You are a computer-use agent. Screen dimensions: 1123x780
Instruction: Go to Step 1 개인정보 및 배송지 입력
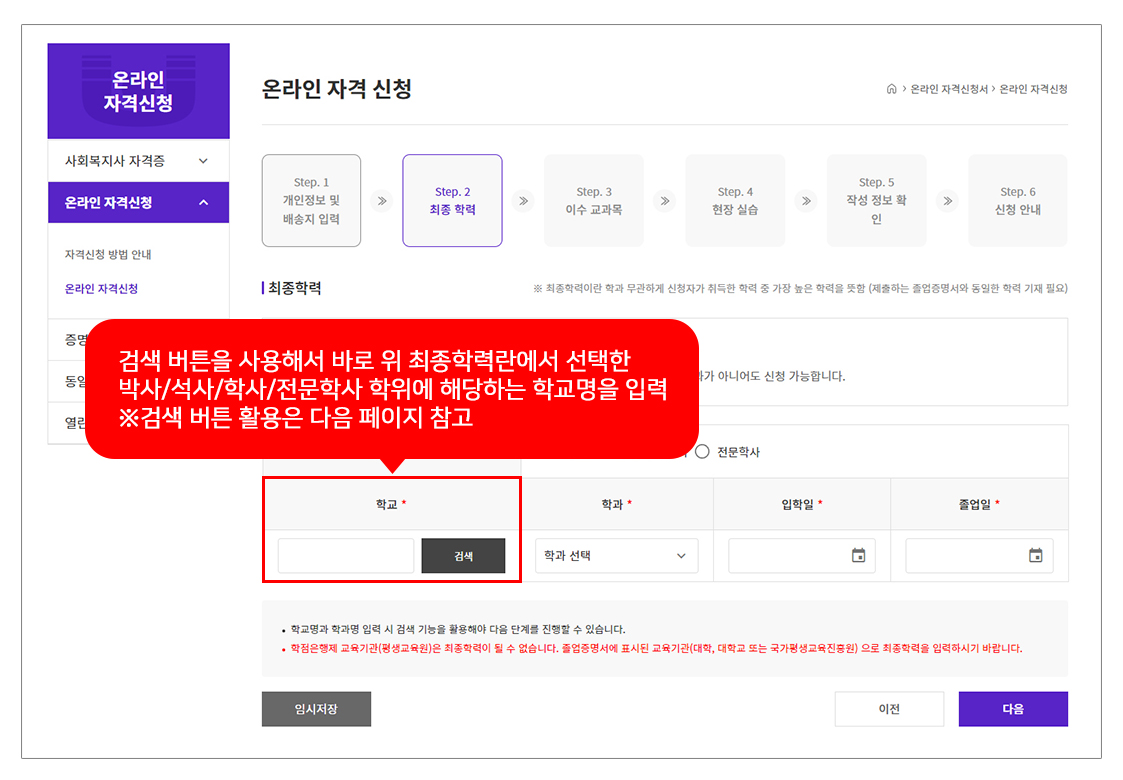[x=311, y=201]
